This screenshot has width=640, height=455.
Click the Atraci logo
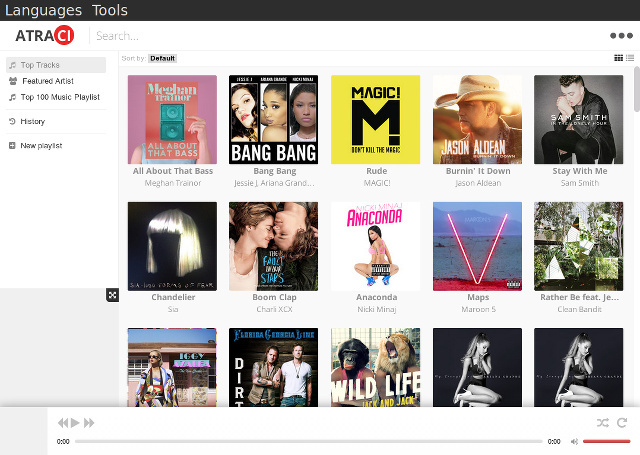pyautogui.click(x=45, y=35)
